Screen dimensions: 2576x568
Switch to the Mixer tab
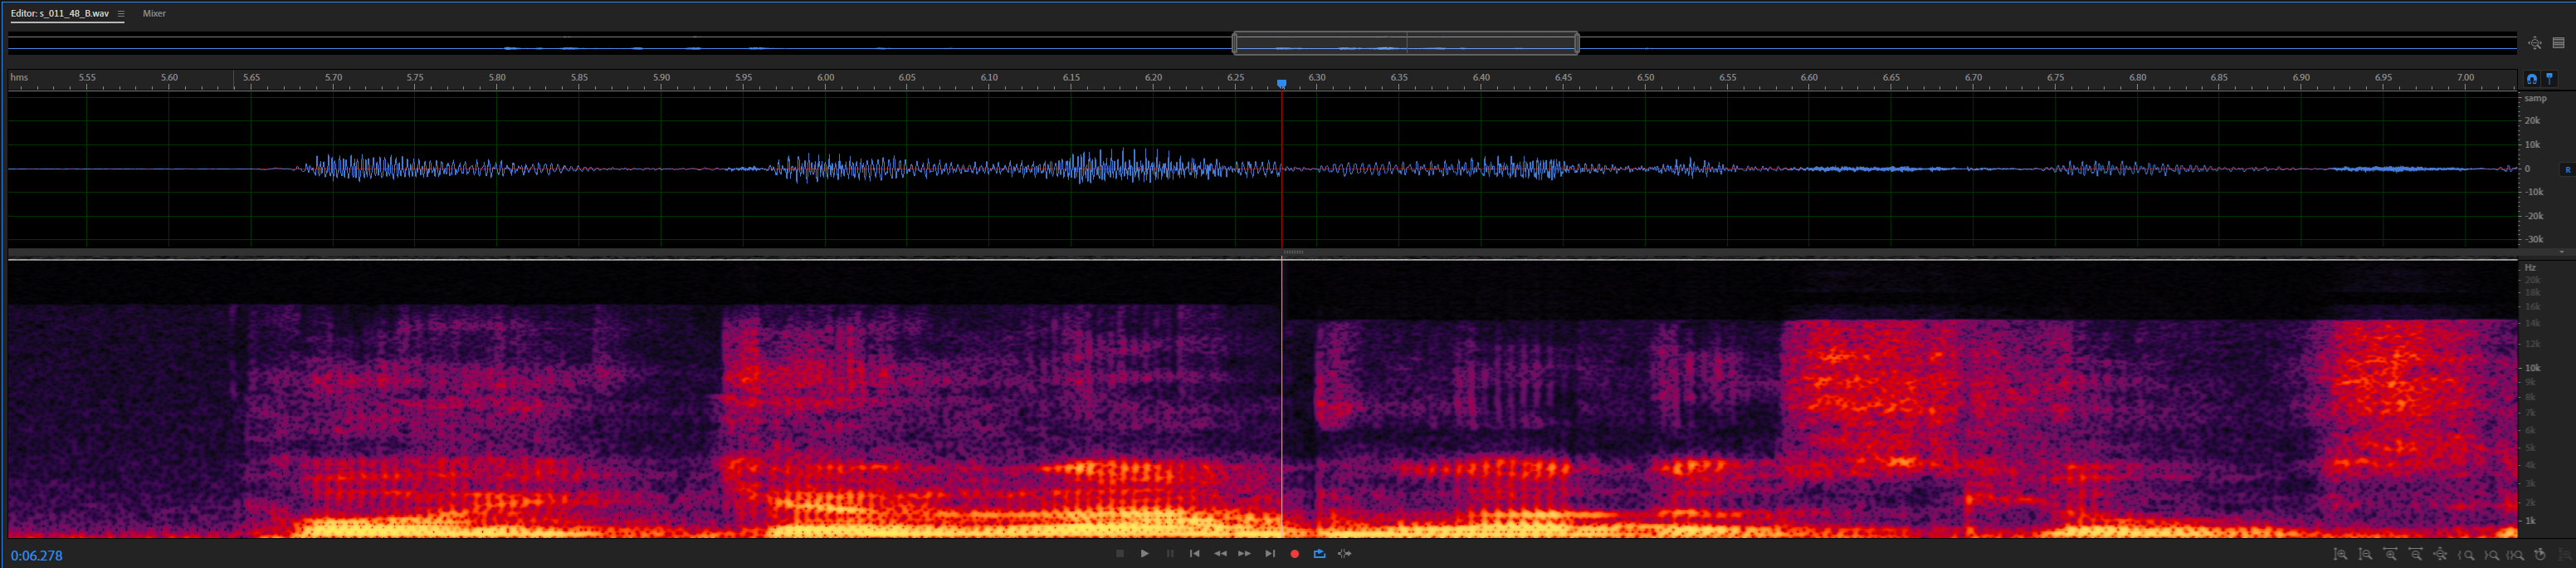[154, 14]
